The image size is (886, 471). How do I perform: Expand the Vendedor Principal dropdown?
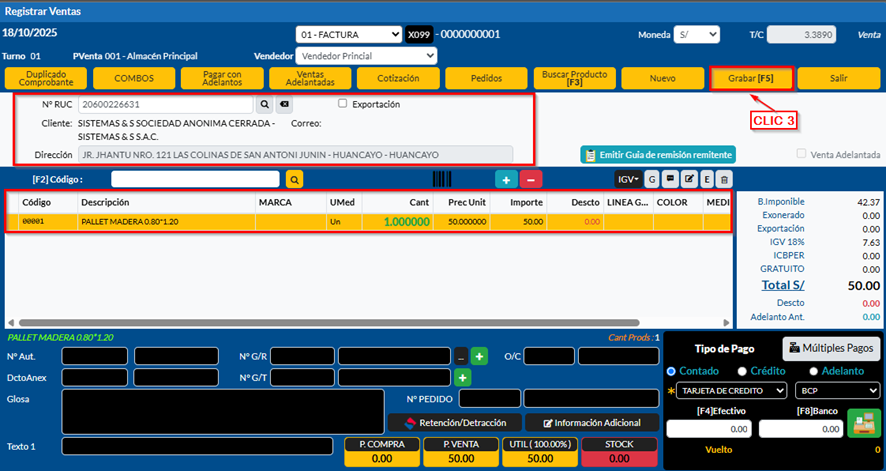pyautogui.click(x=367, y=56)
